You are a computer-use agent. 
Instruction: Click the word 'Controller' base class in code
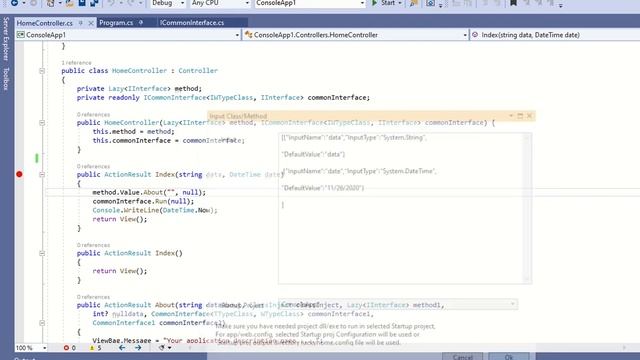pos(198,71)
